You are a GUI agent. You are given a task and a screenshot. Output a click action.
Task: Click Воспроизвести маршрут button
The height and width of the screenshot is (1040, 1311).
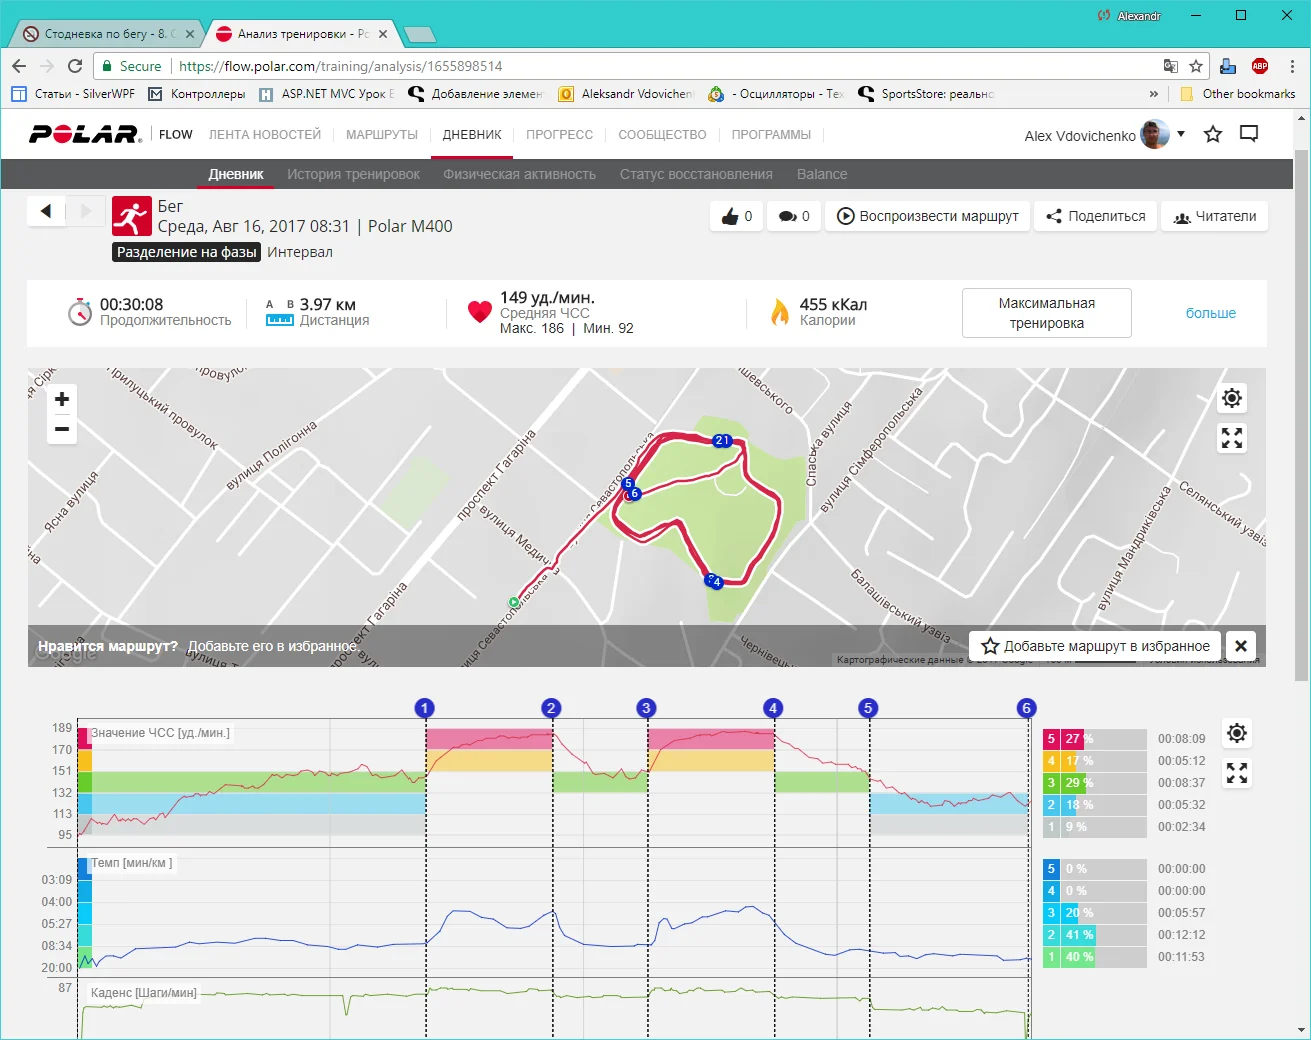coord(928,216)
